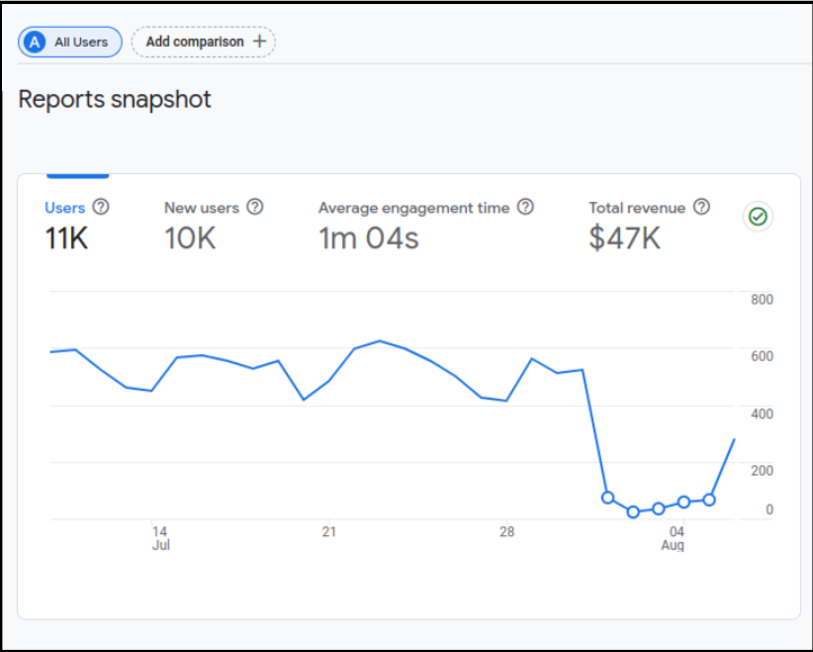
Task: Click the plus icon beside Add comparison
Action: click(x=260, y=42)
